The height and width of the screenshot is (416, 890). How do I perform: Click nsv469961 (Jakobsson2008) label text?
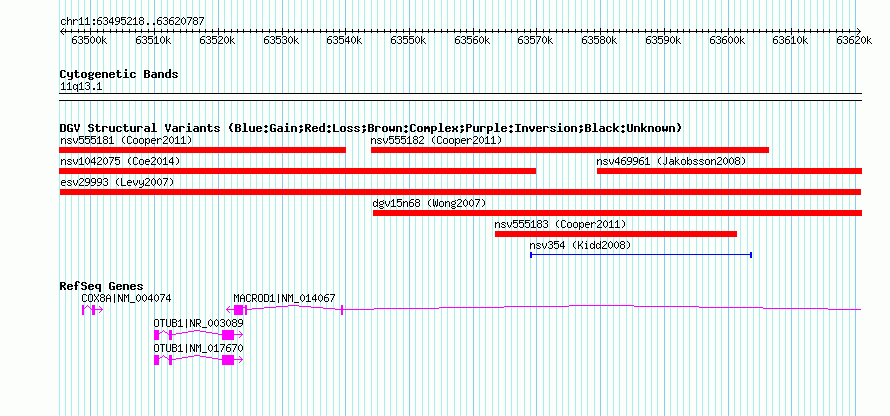click(671, 161)
